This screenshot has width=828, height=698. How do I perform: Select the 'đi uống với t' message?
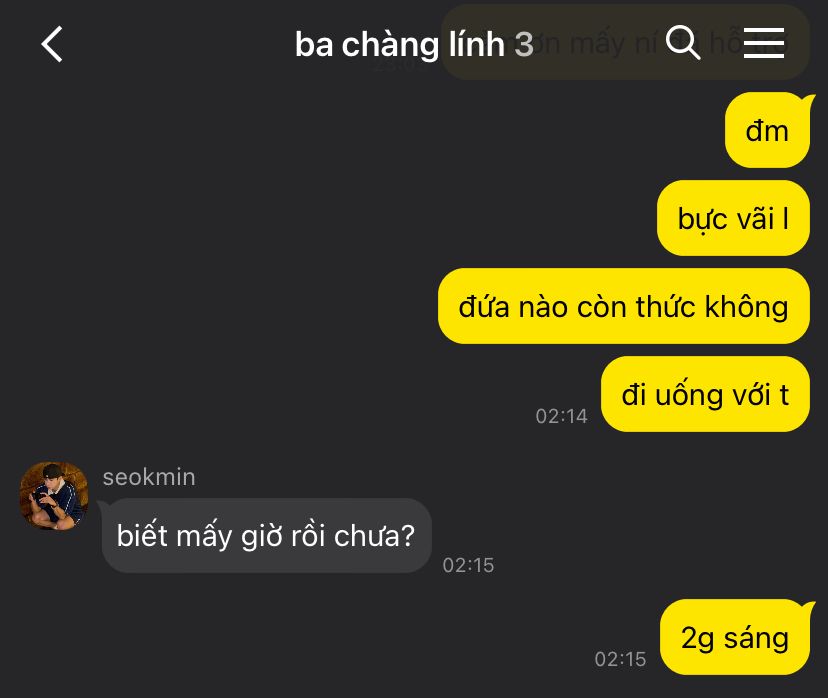pyautogui.click(x=705, y=394)
